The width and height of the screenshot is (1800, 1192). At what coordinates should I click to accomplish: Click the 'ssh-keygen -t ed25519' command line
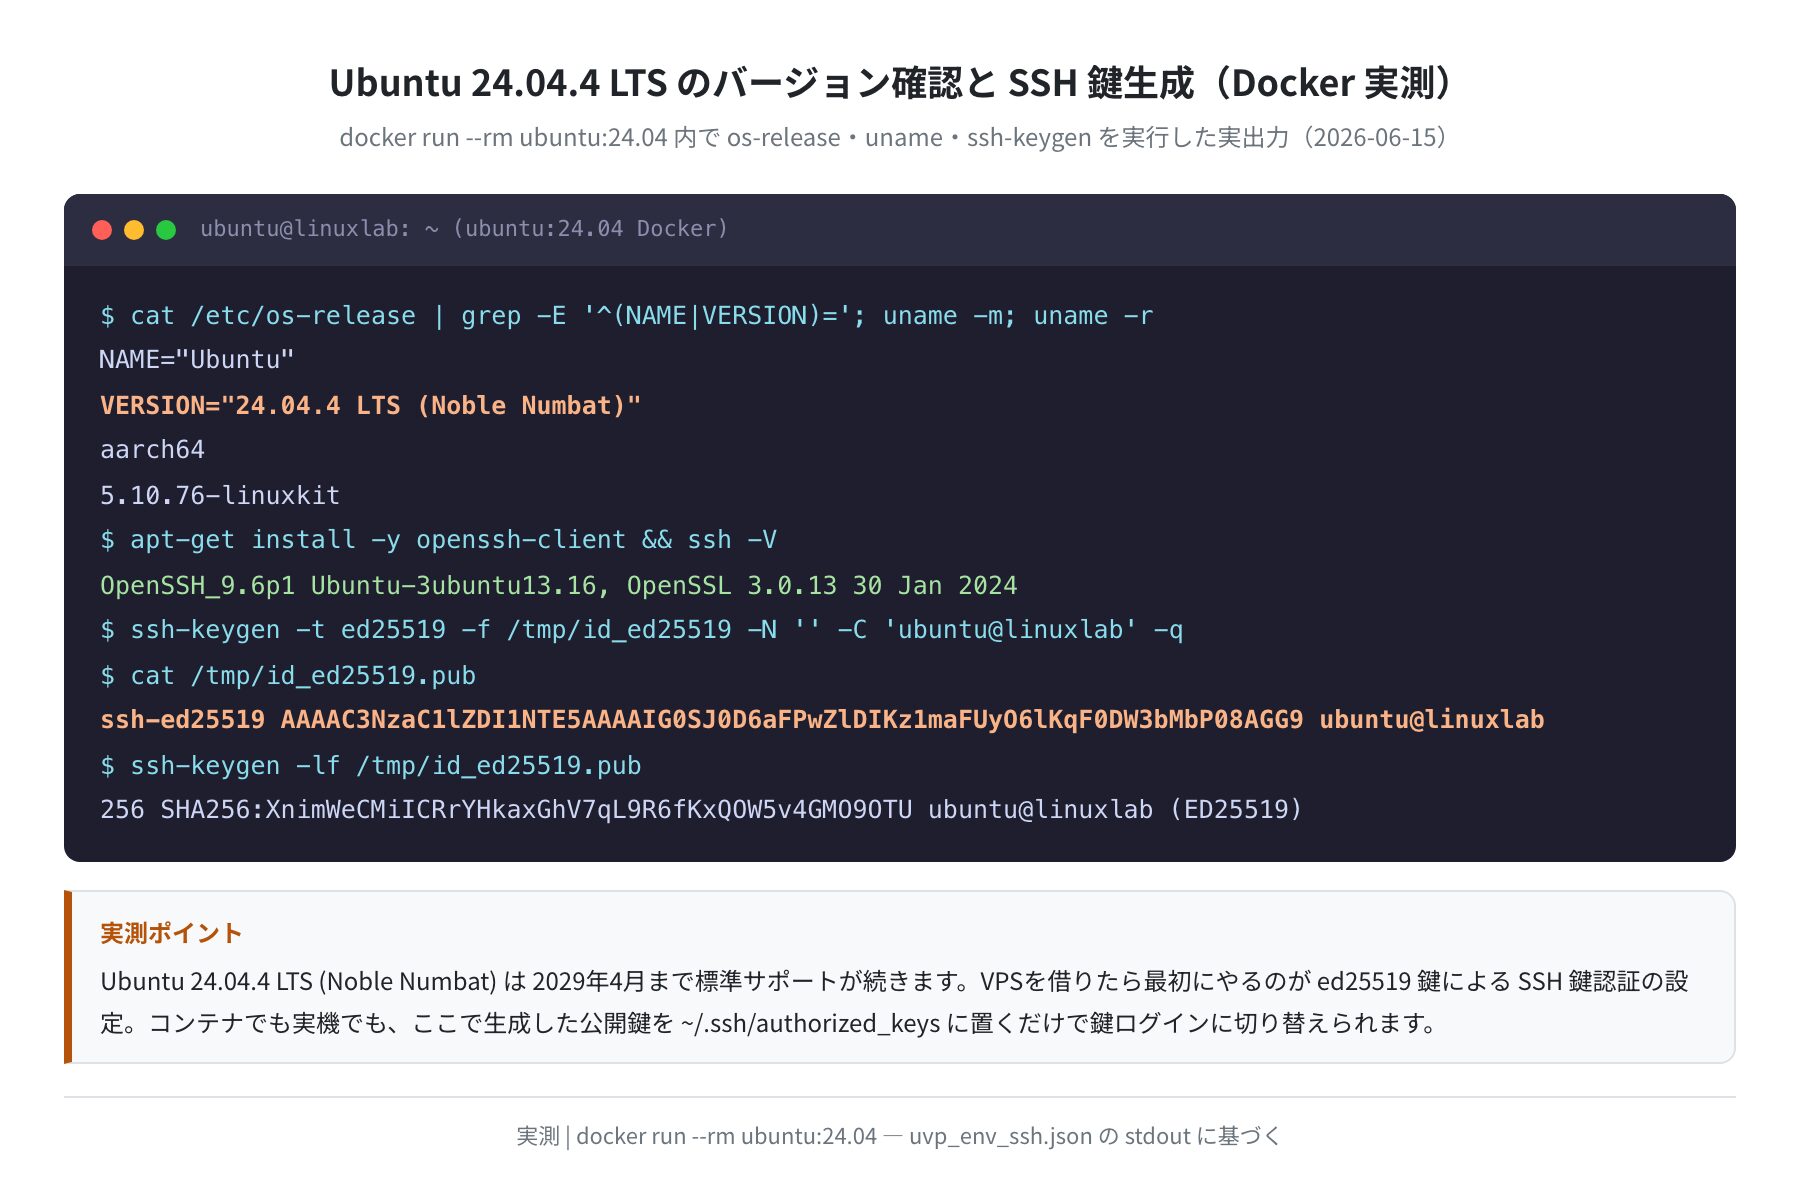pyautogui.click(x=641, y=630)
